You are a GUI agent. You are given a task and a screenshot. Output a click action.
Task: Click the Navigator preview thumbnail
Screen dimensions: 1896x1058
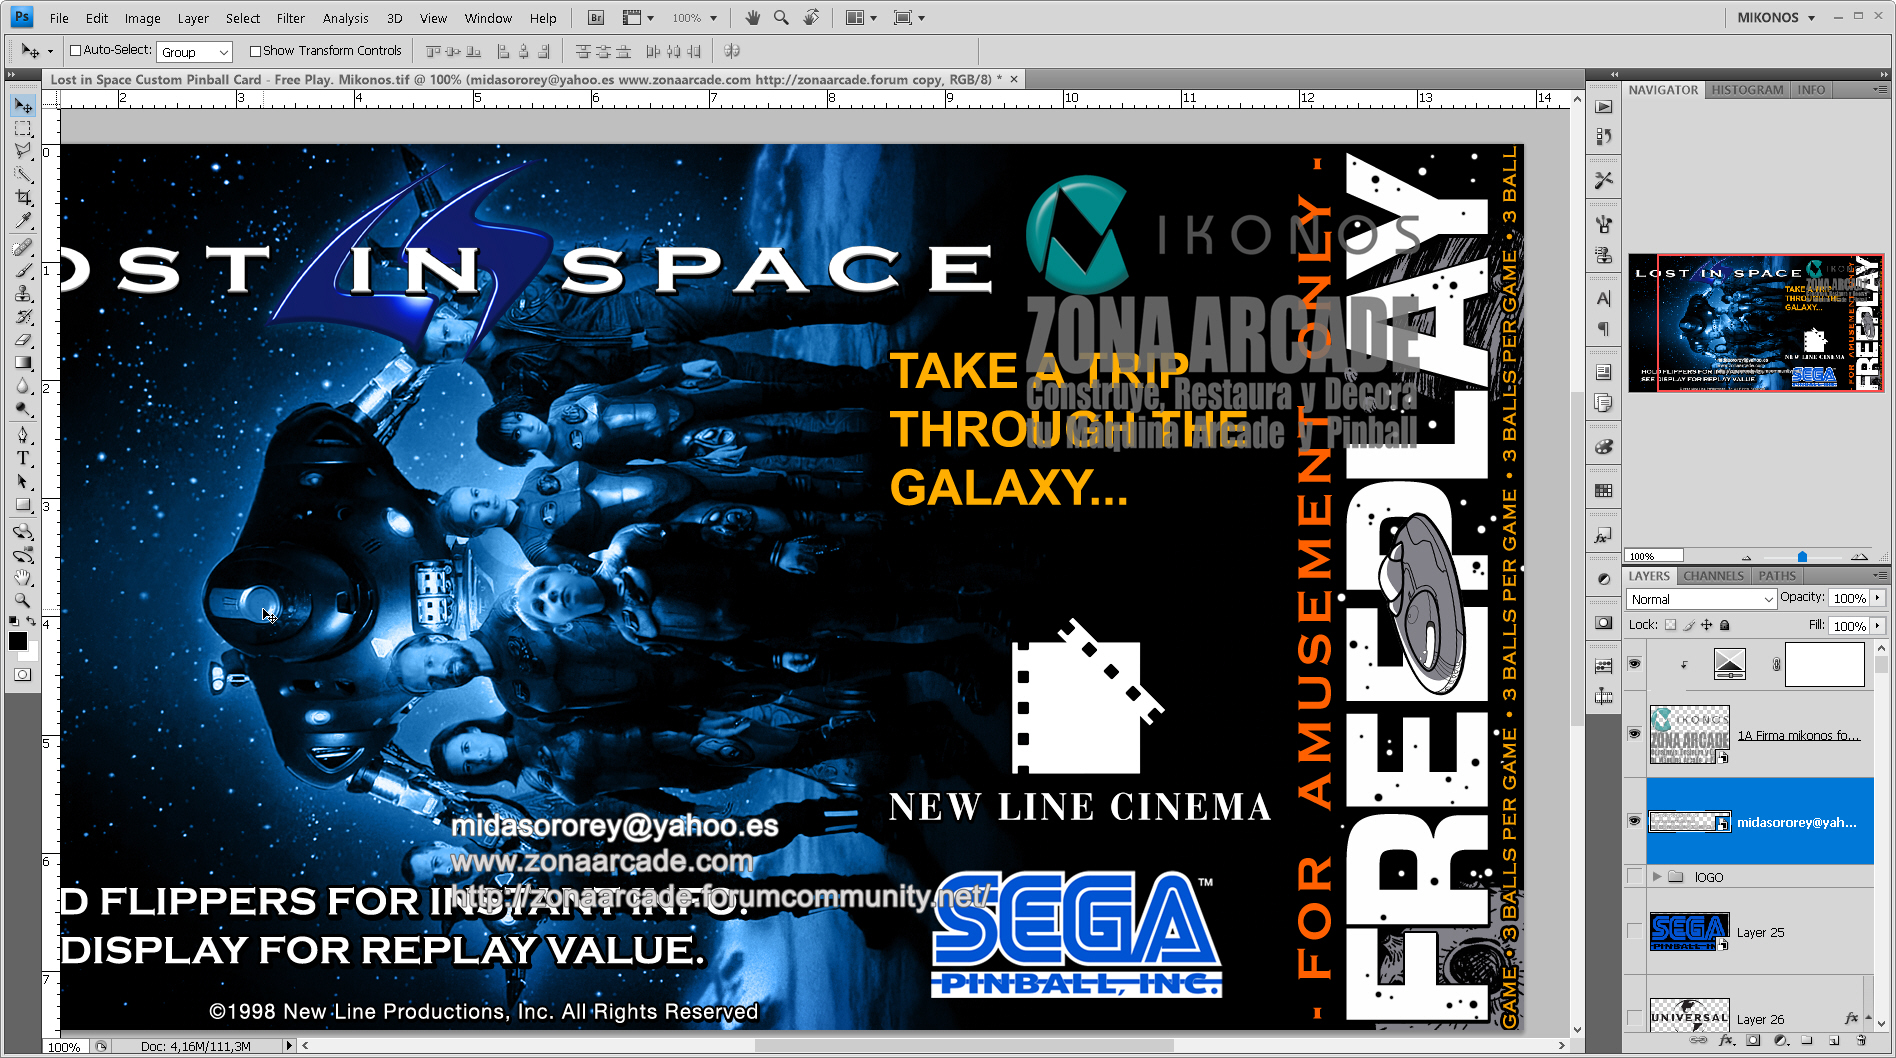pos(1756,323)
